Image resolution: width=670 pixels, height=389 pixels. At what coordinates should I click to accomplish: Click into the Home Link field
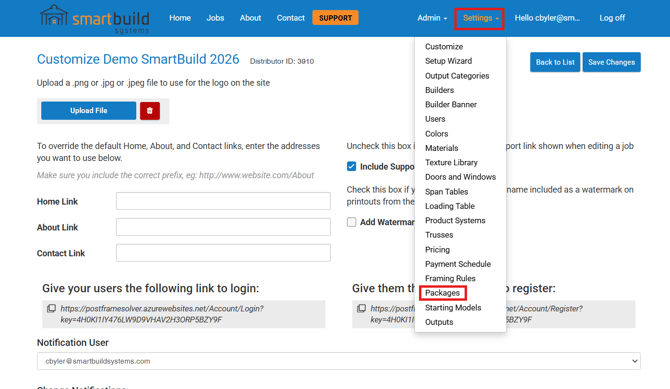tap(223, 201)
